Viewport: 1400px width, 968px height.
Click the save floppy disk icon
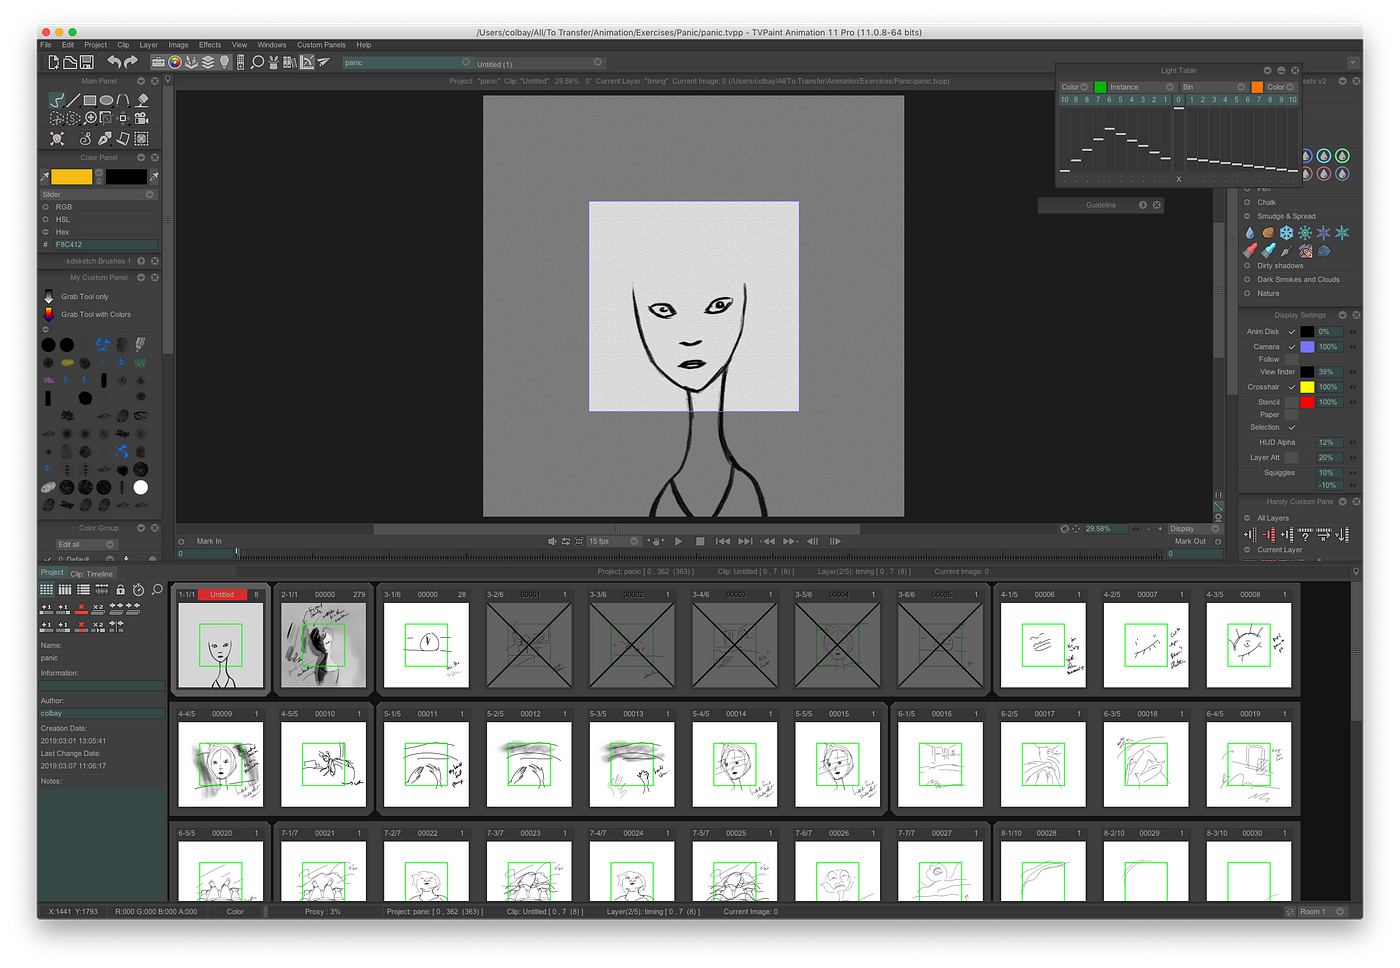coord(86,62)
